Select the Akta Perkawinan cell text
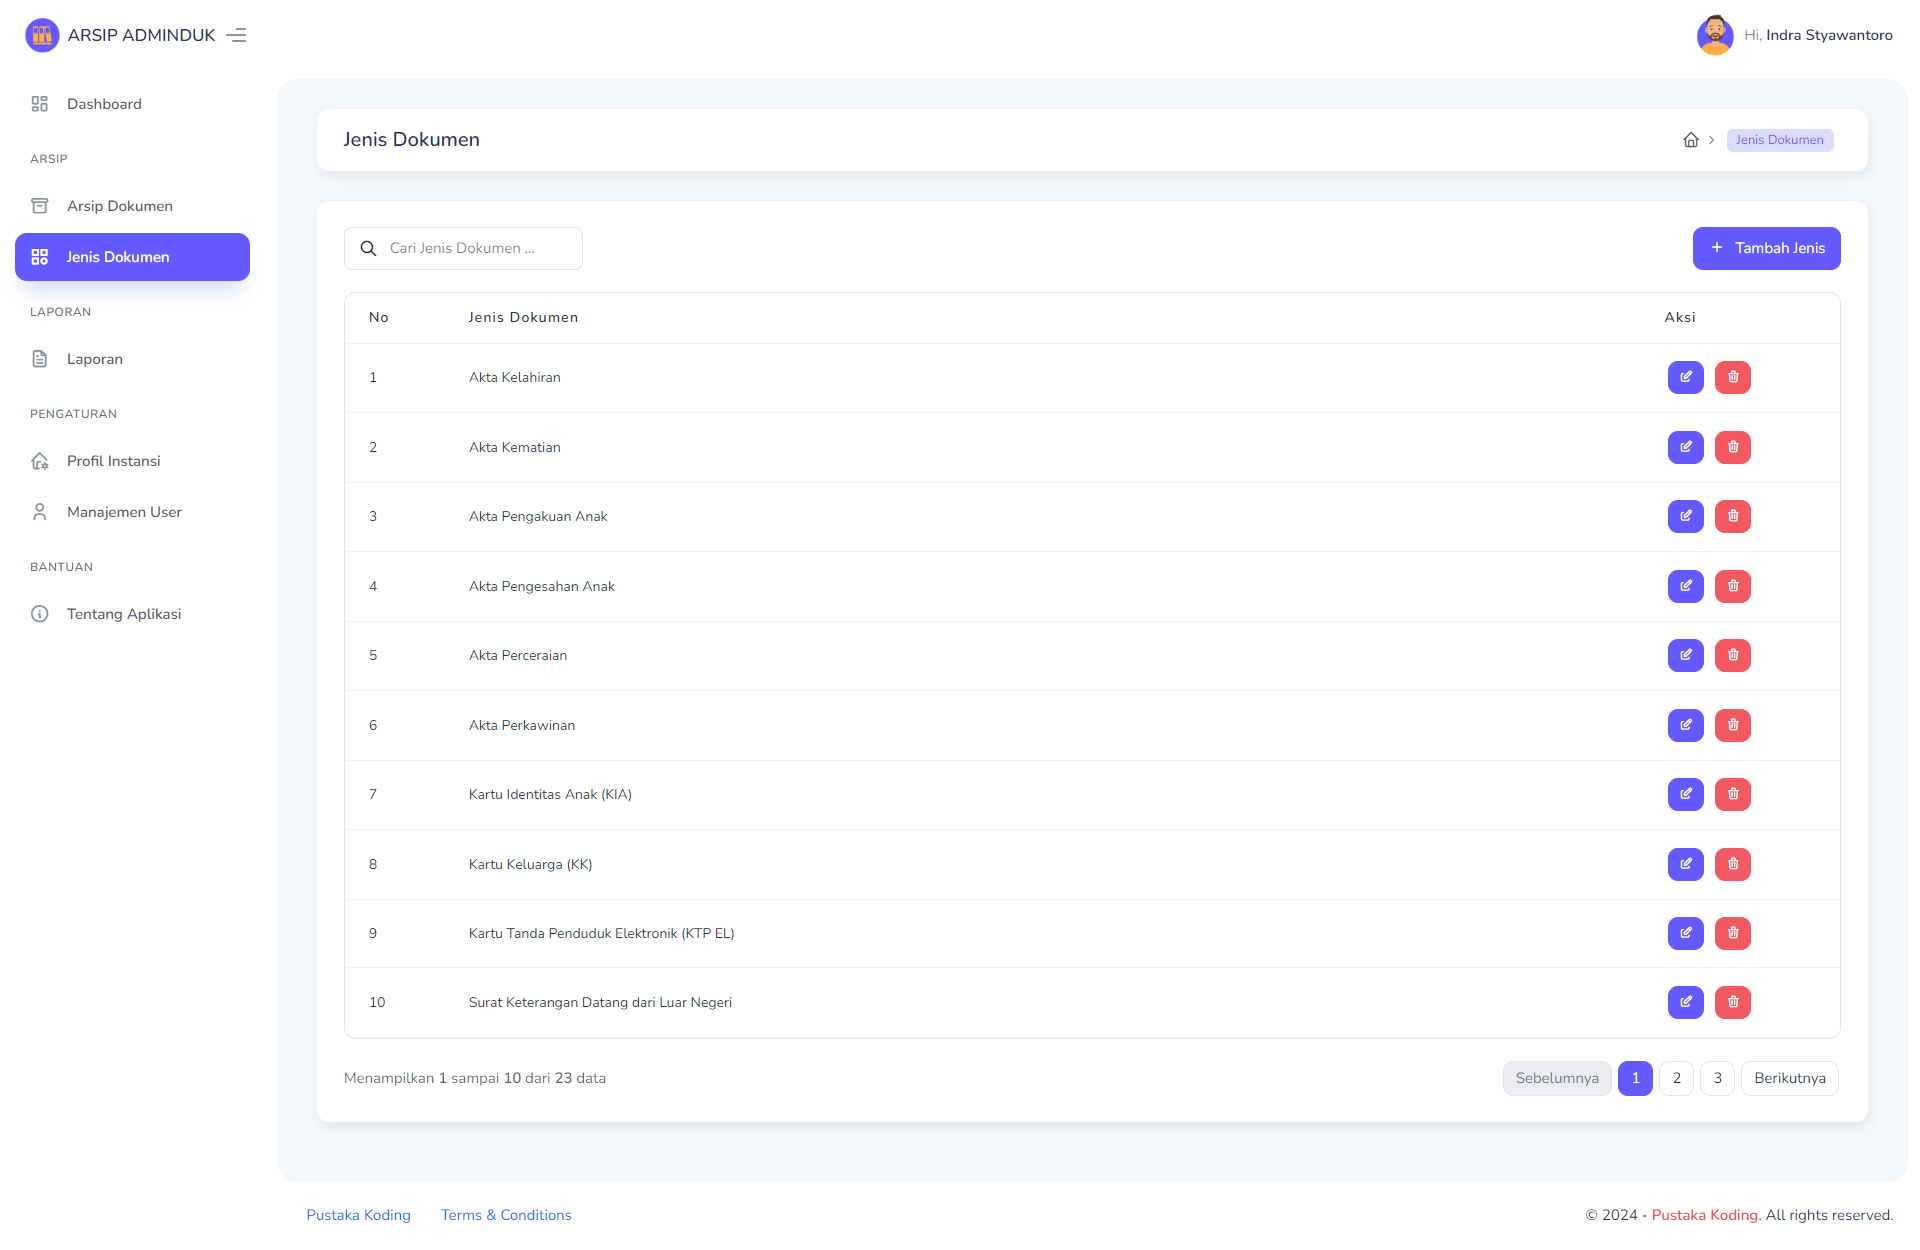The image size is (1920, 1250). pyautogui.click(x=522, y=725)
